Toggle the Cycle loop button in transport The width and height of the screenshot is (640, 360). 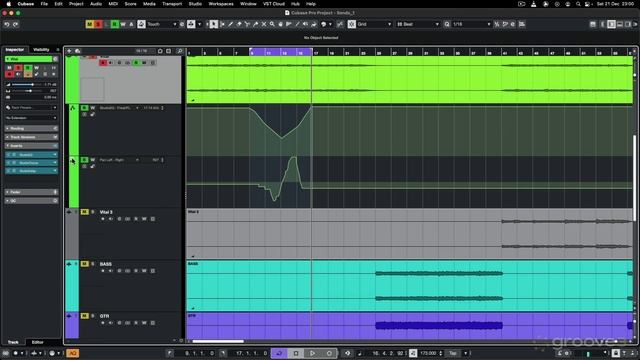click(x=279, y=353)
